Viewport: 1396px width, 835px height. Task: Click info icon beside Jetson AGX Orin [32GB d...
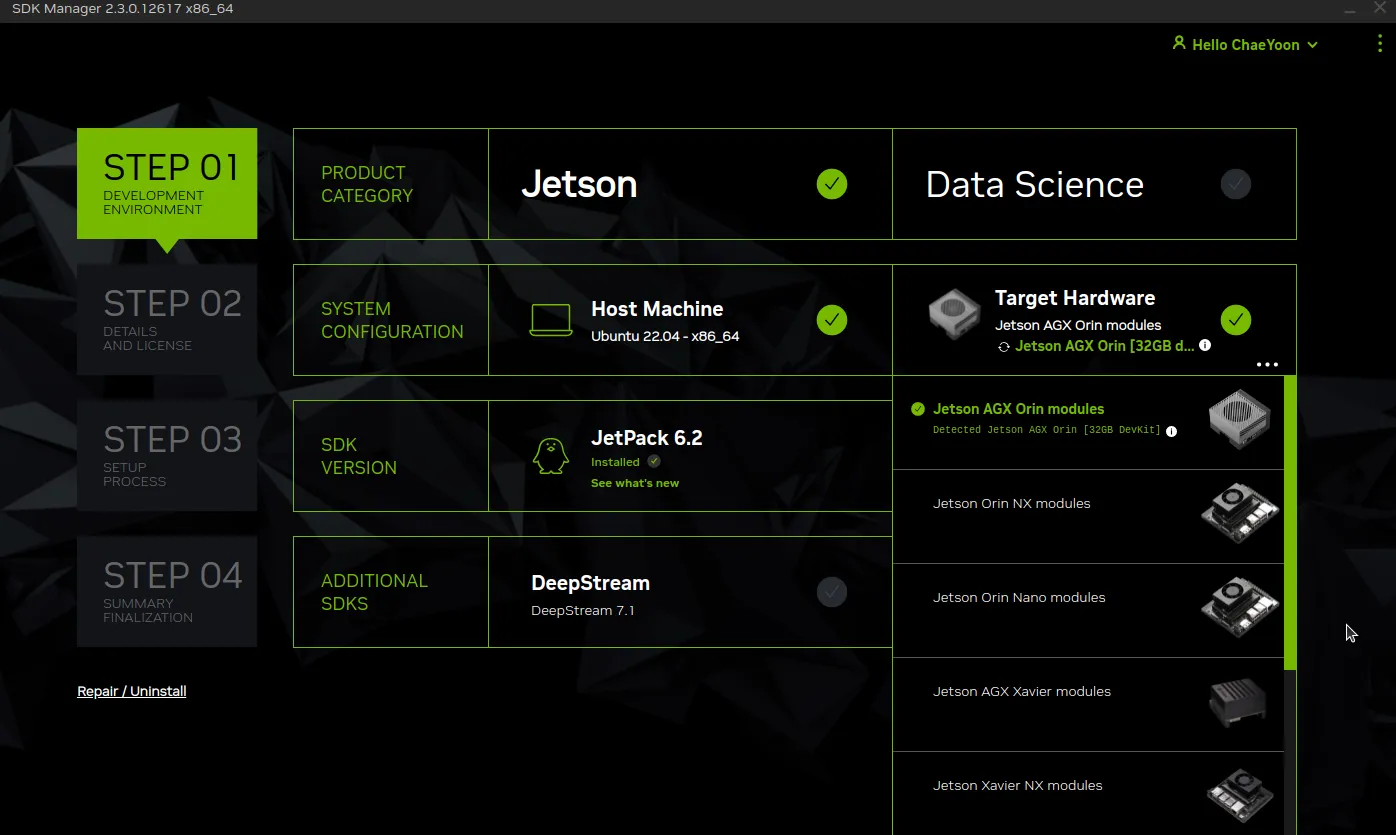[x=1205, y=345]
